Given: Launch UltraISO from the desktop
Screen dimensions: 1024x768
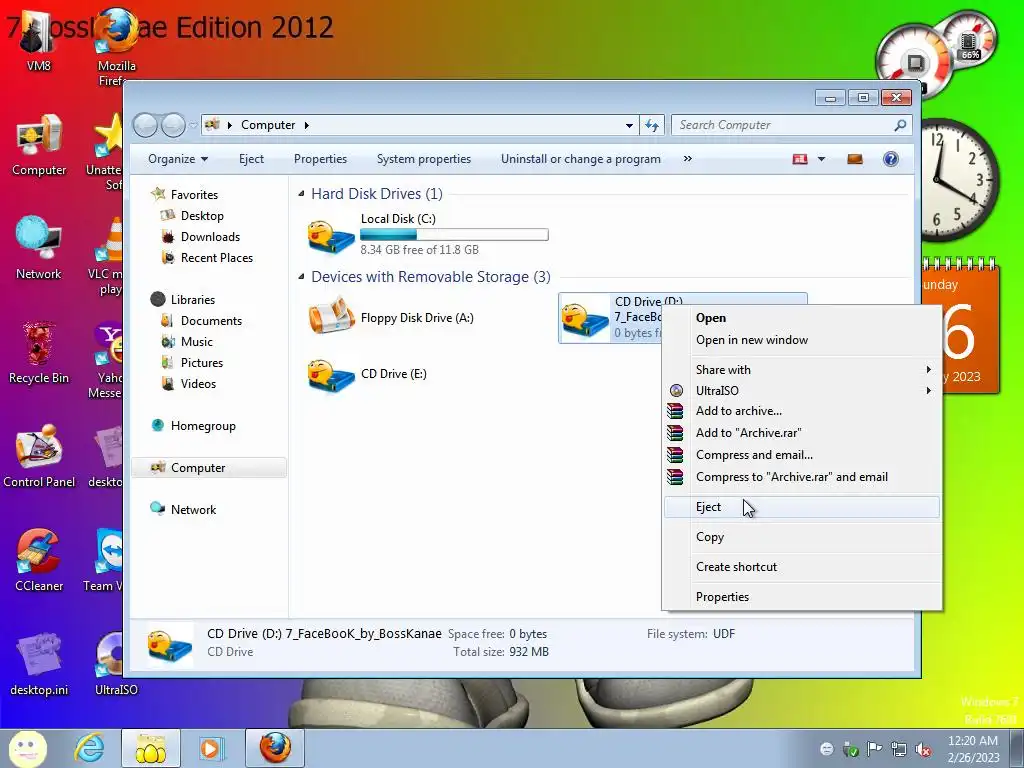Looking at the screenshot, I should tap(116, 664).
